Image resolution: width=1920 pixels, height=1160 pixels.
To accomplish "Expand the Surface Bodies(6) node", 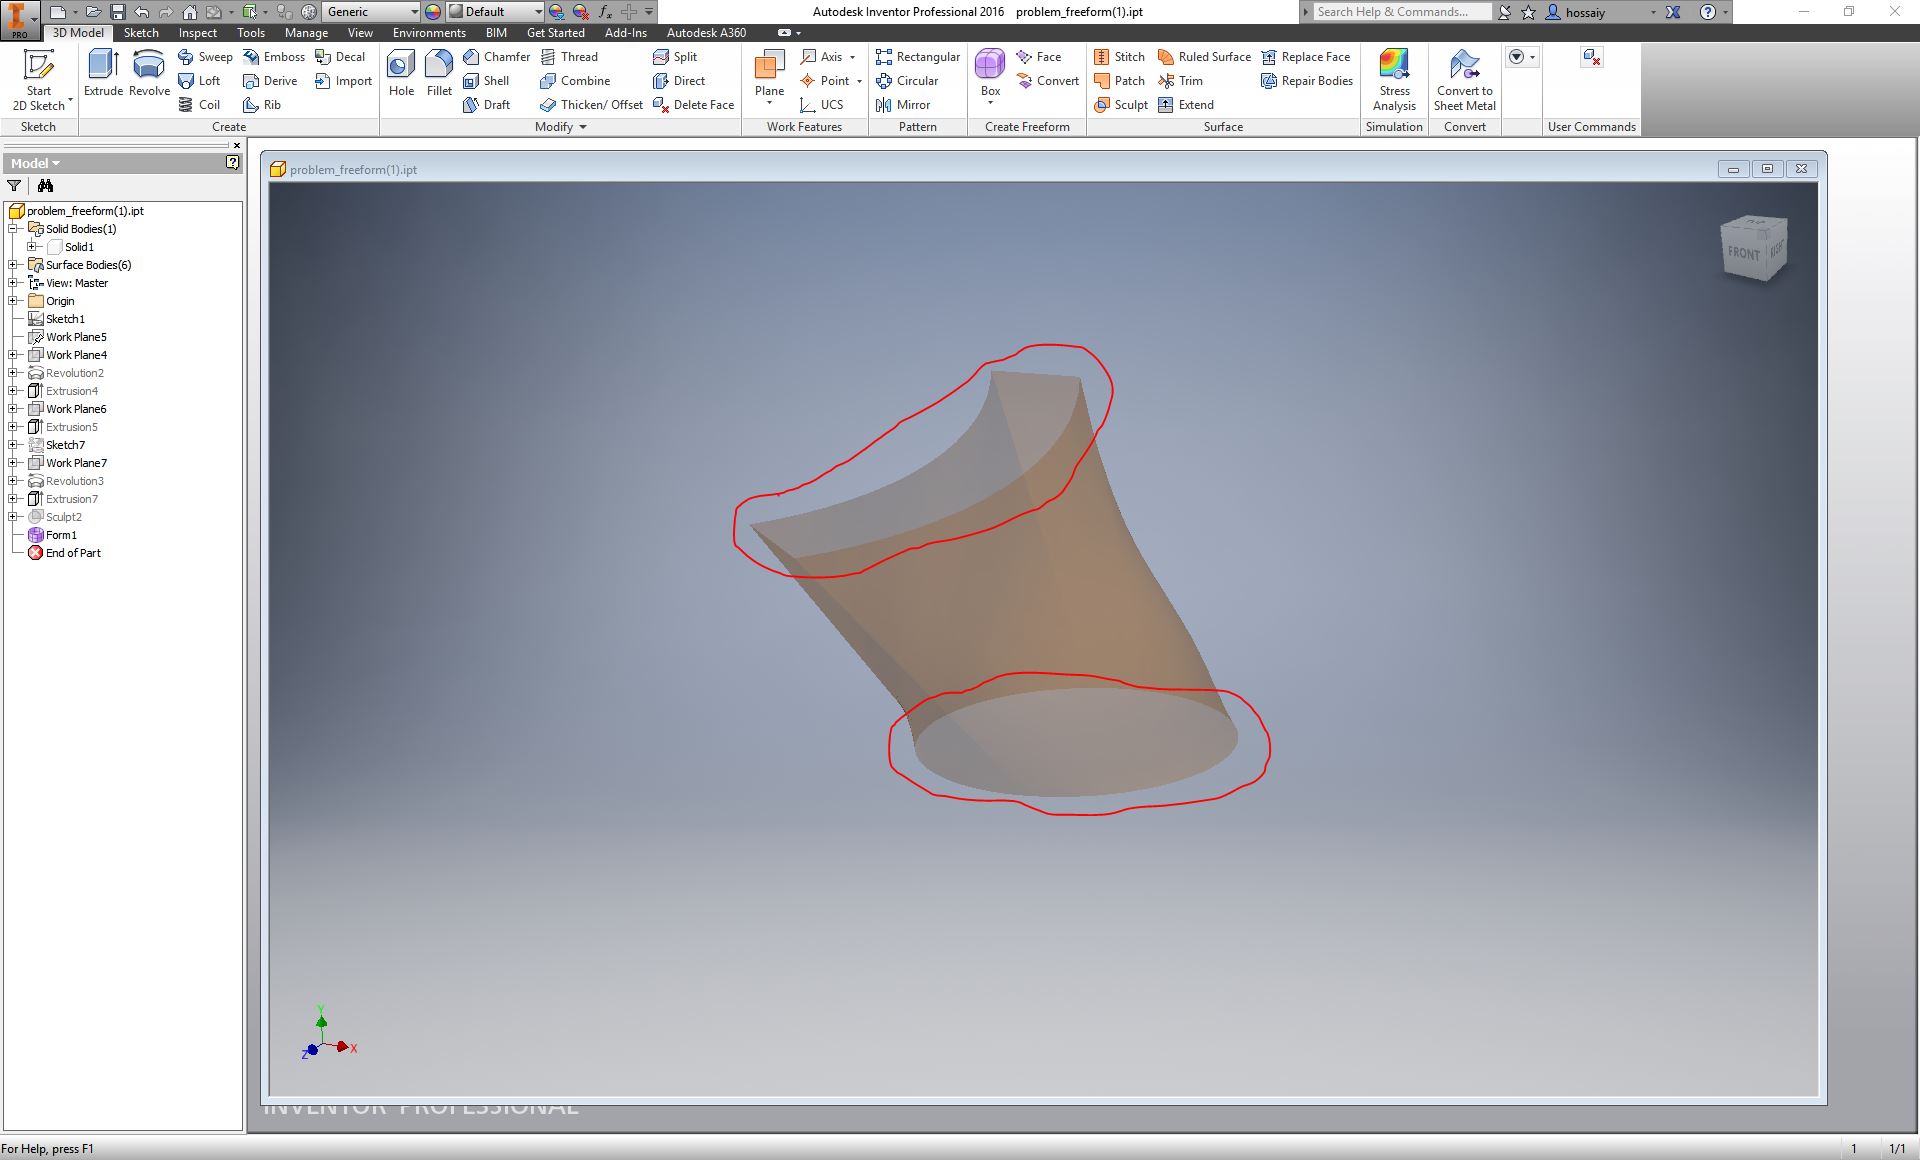I will [x=12, y=265].
